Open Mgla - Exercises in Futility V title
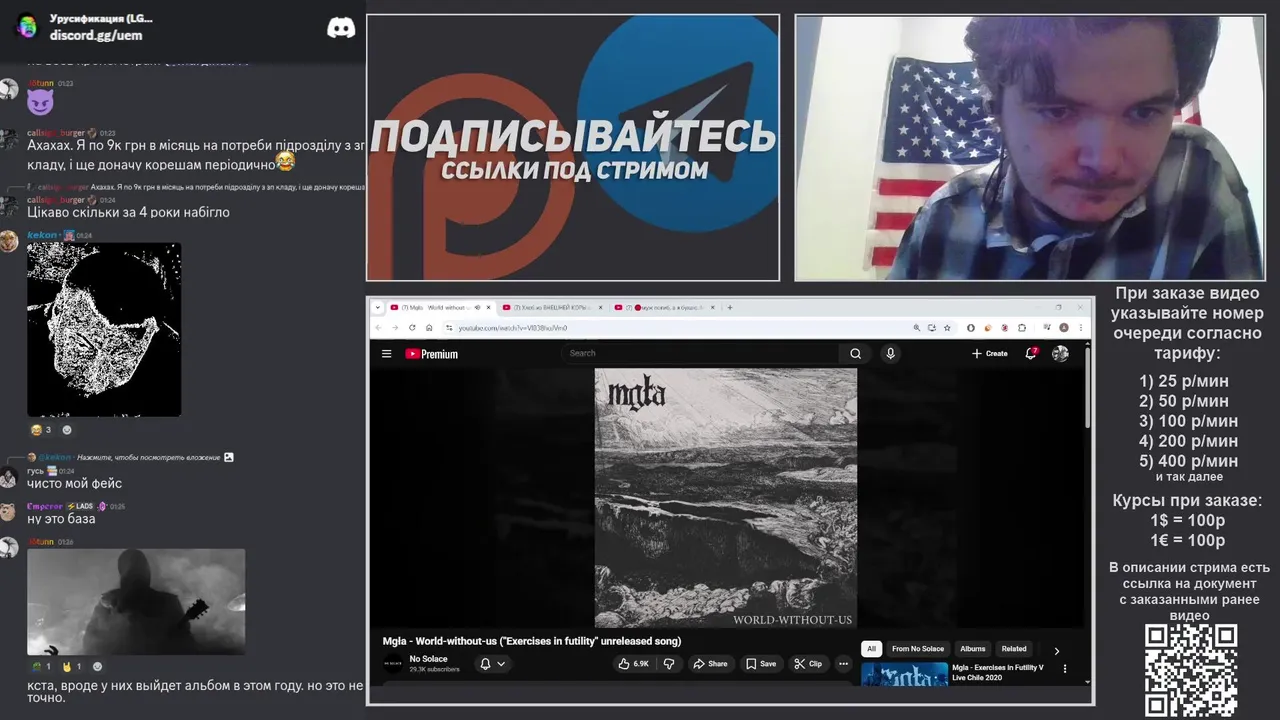This screenshot has height=720, width=1280. point(997,672)
